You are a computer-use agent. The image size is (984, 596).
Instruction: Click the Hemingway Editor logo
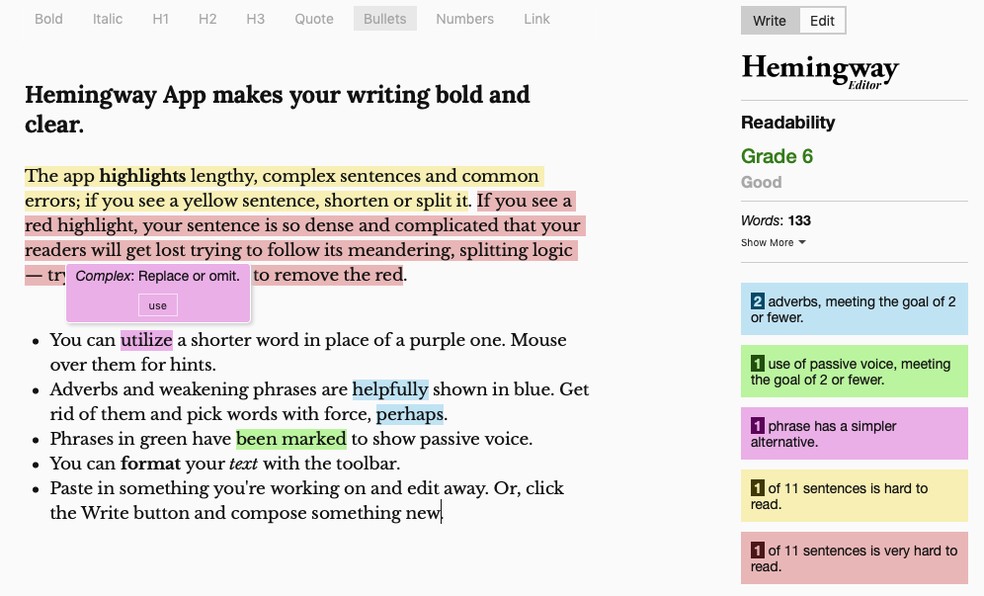[x=820, y=70]
